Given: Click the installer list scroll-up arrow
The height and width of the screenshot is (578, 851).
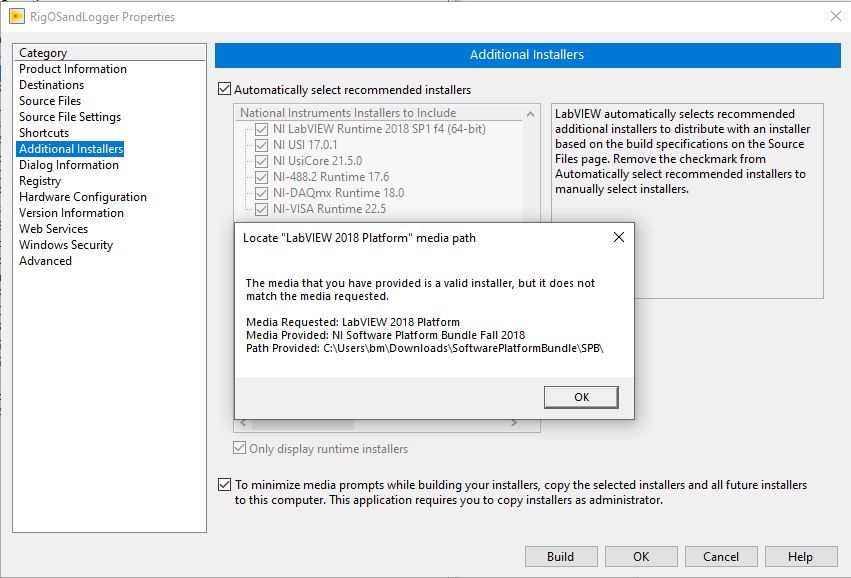Looking at the screenshot, I should coord(531,113).
